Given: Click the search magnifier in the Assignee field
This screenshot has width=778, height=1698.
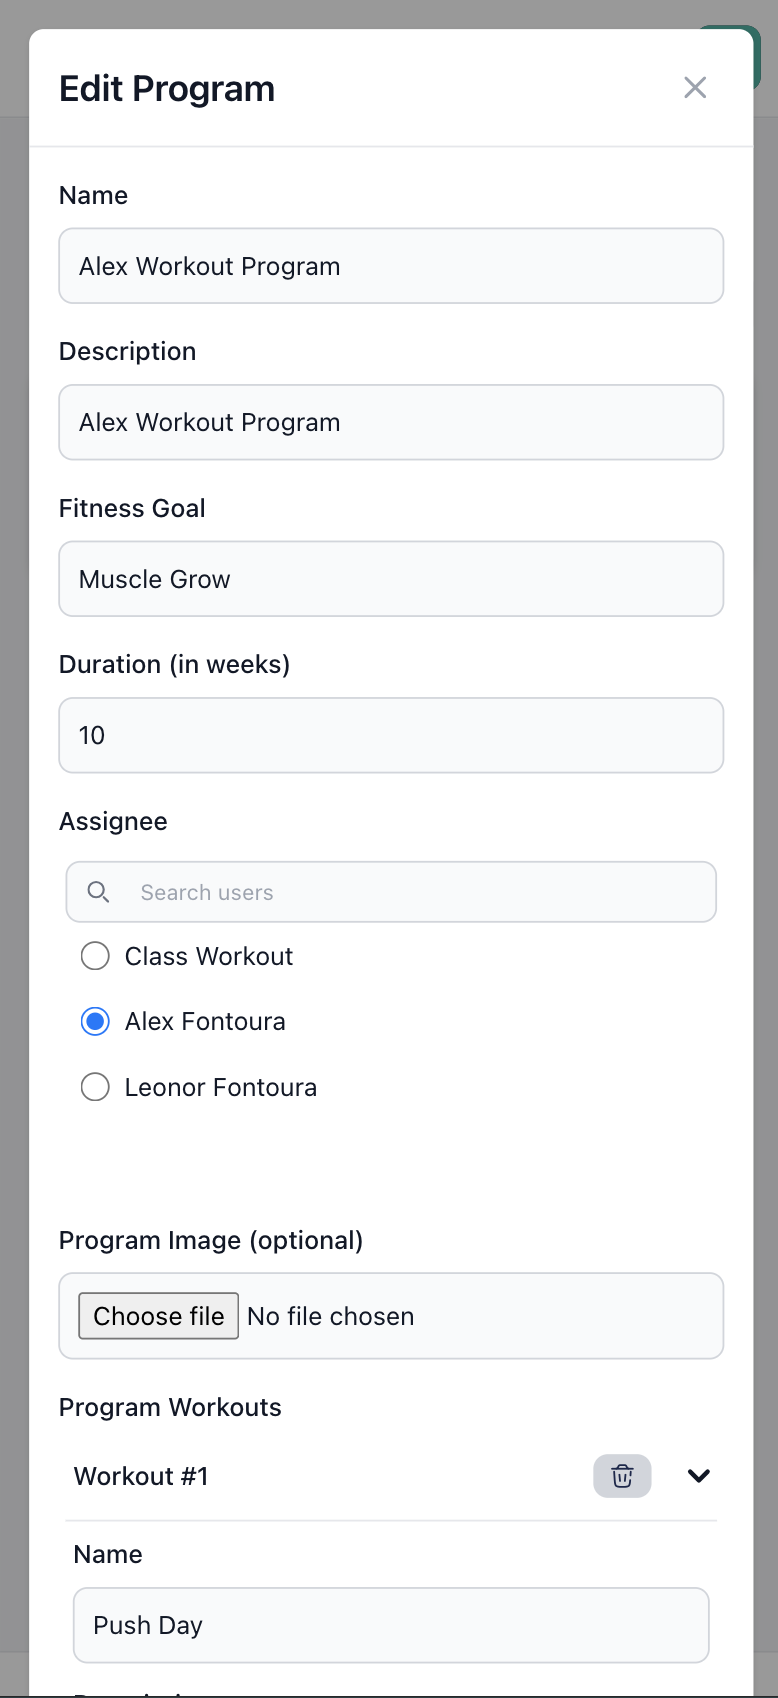Looking at the screenshot, I should [x=98, y=891].
